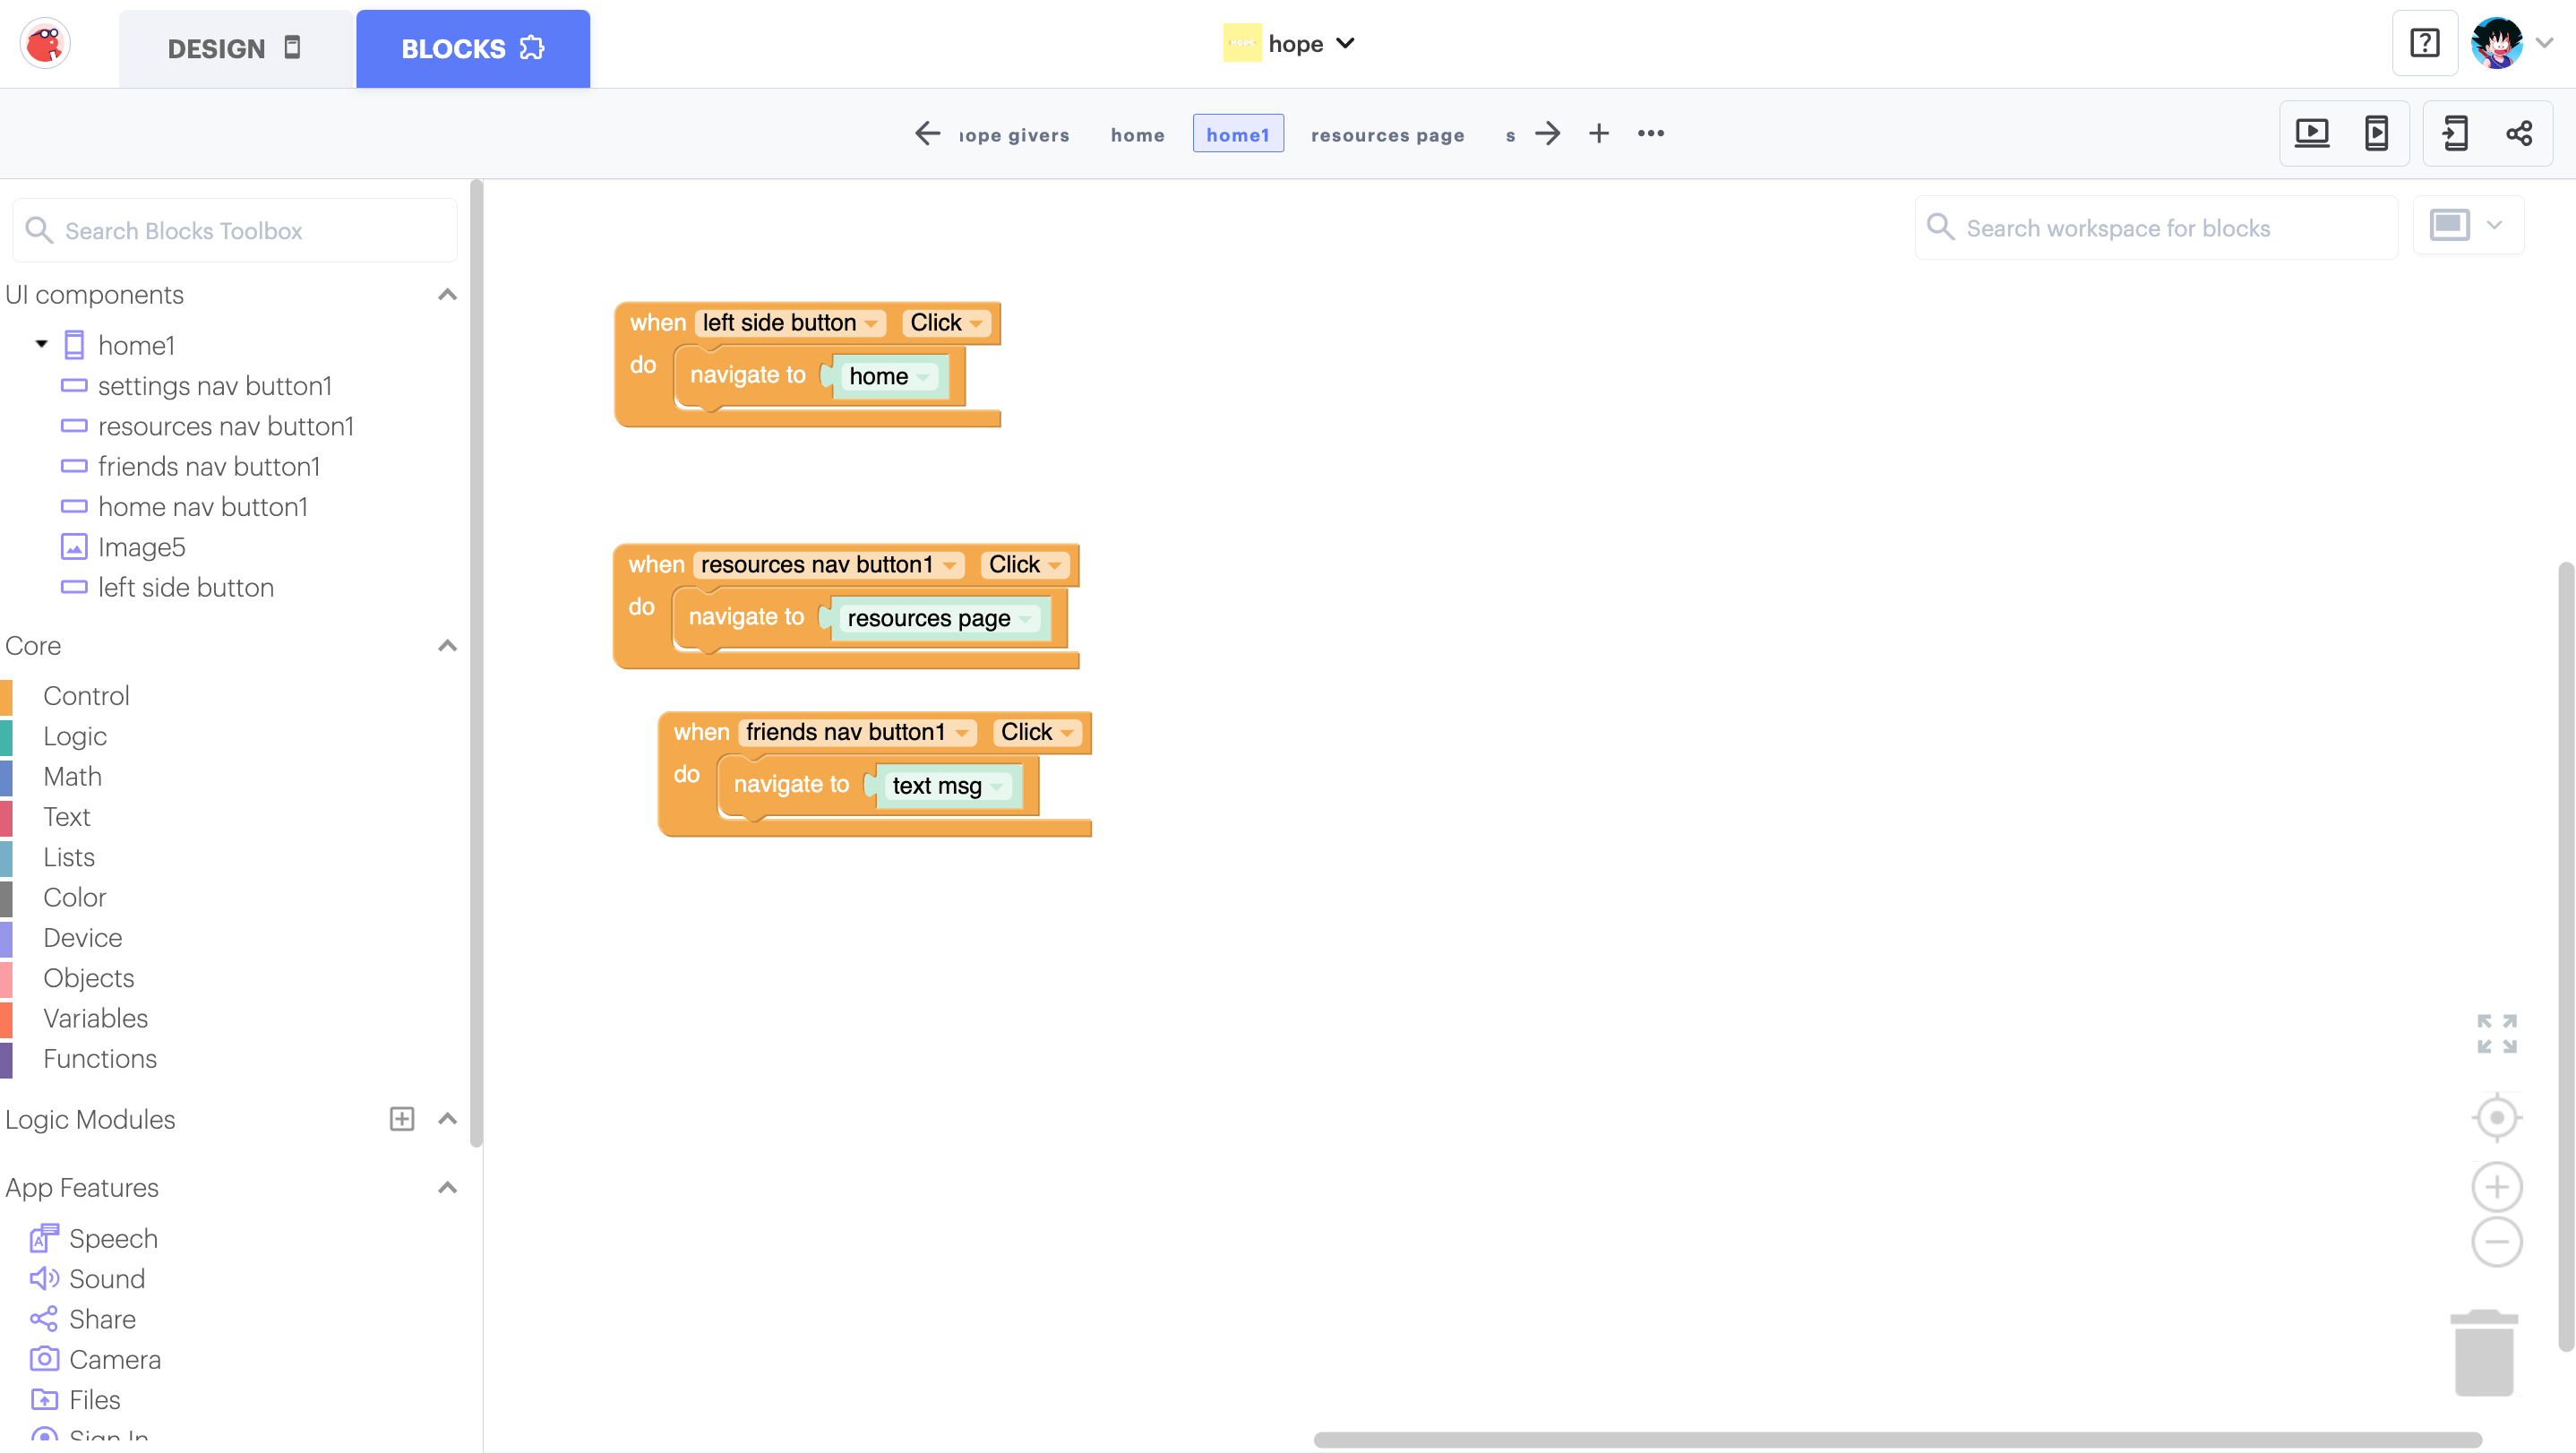Open the hope project dropdown
The image size is (2576, 1453).
click(x=1344, y=43)
